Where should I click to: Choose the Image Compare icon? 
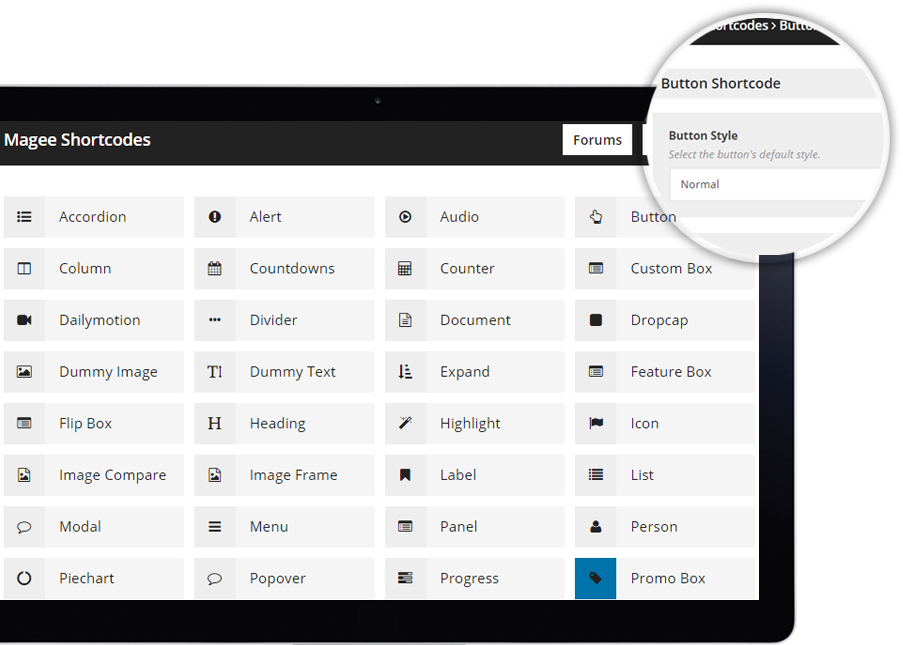pos(24,475)
